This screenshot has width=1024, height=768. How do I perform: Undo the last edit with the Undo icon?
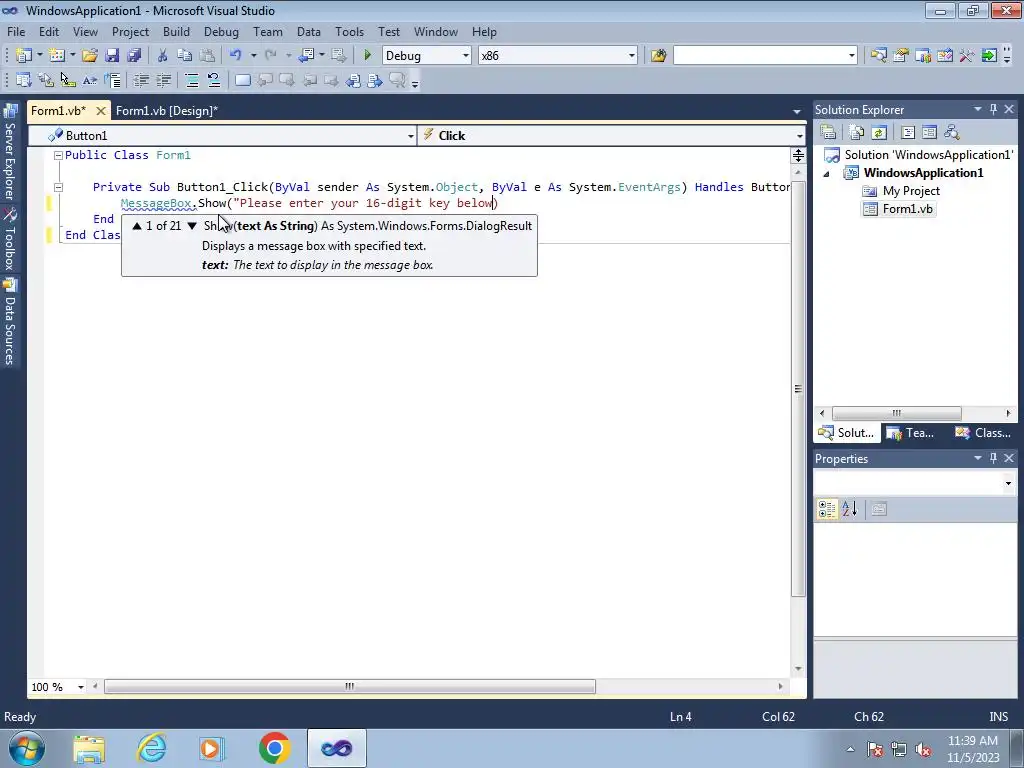point(236,56)
